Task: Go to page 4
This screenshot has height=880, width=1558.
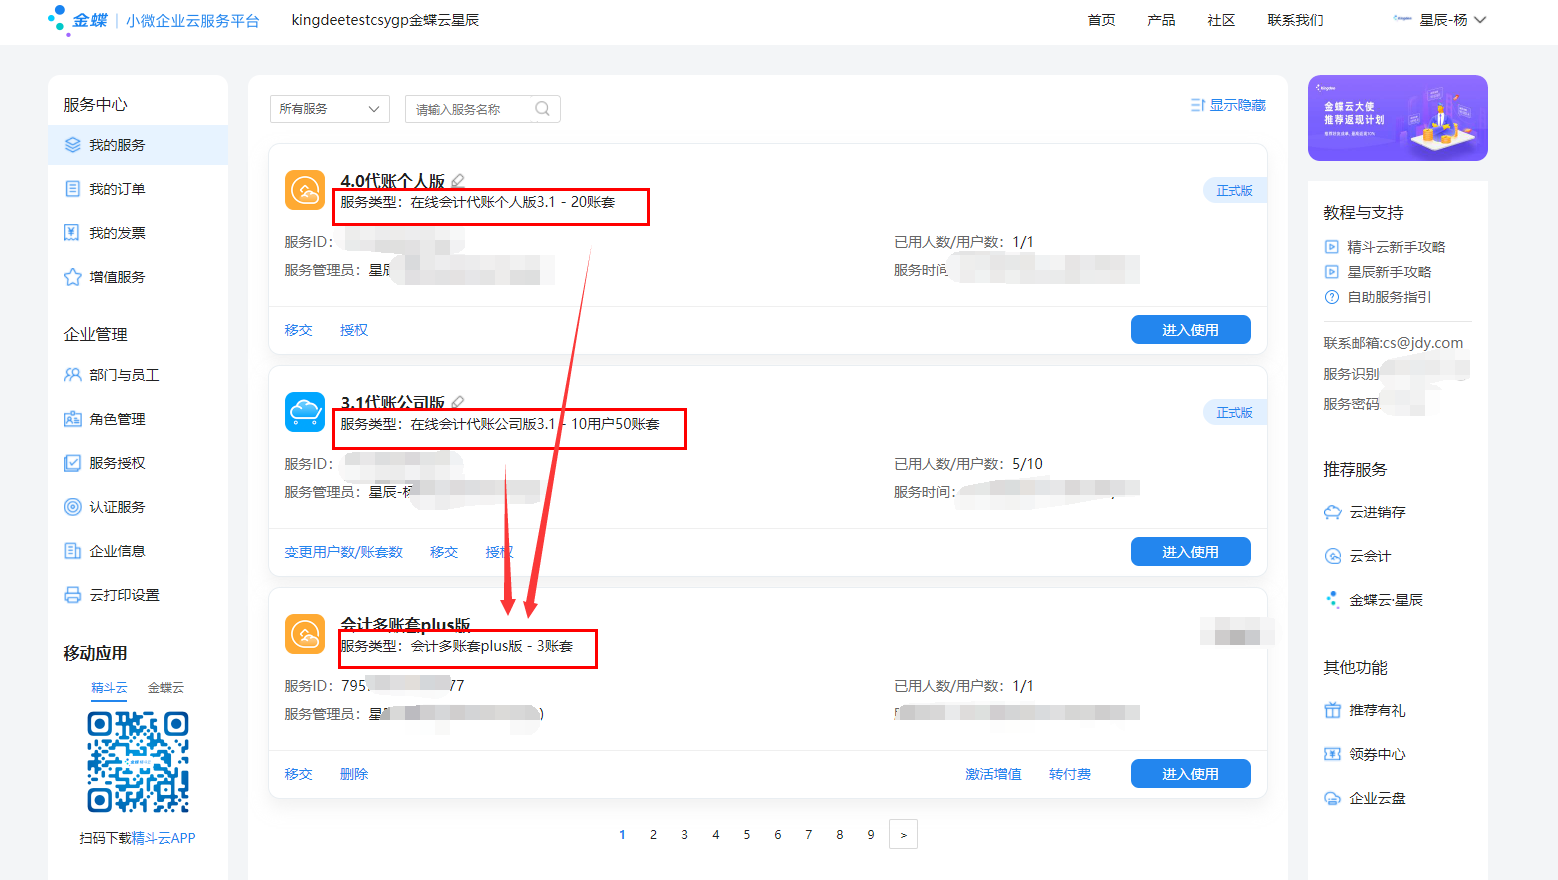Action: pyautogui.click(x=715, y=835)
